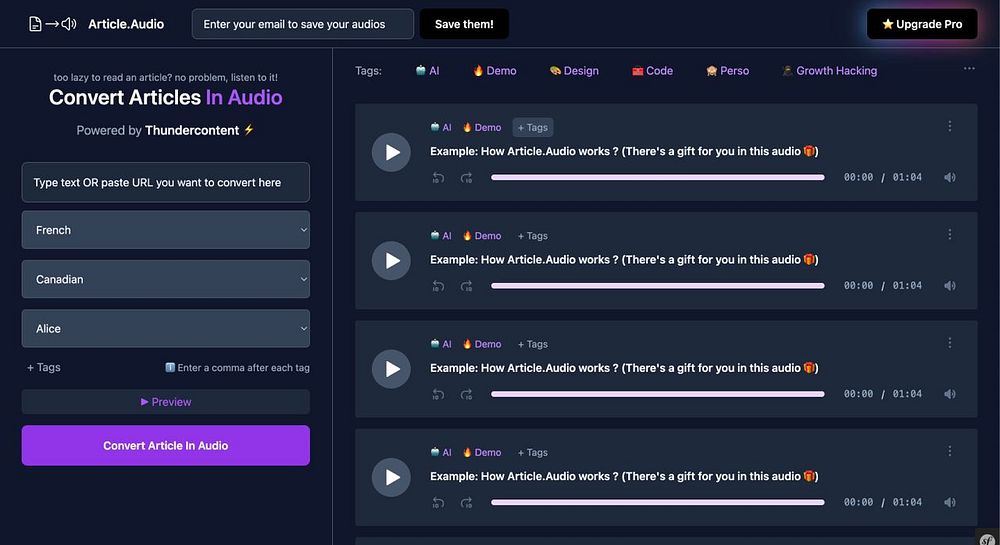This screenshot has width=1000, height=545.
Task: Play the fourth example audio card
Action: click(391, 477)
